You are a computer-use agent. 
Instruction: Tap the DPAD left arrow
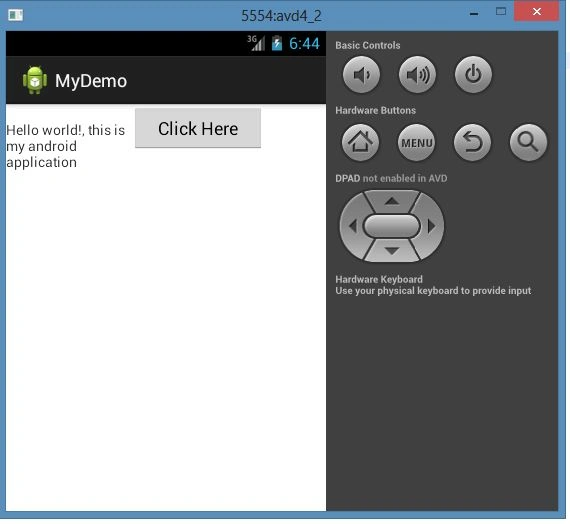tap(352, 226)
